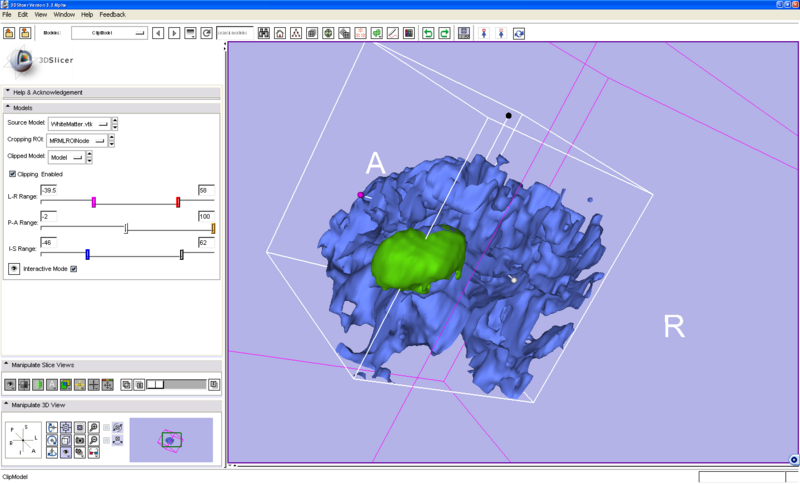Expand the Help & Acknowledgement section
Image resolution: width=800 pixels, height=484 pixels.
pyautogui.click(x=47, y=92)
